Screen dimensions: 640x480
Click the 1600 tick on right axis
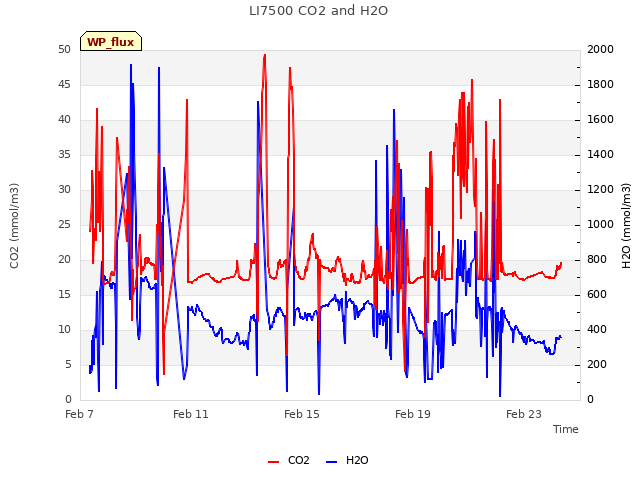[x=600, y=120]
